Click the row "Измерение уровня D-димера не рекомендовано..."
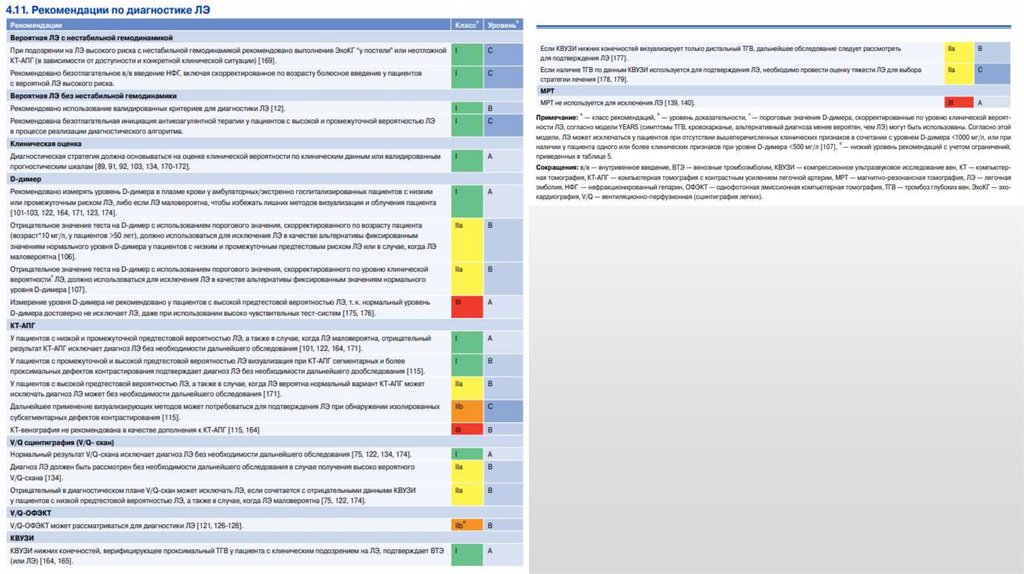 point(264,308)
